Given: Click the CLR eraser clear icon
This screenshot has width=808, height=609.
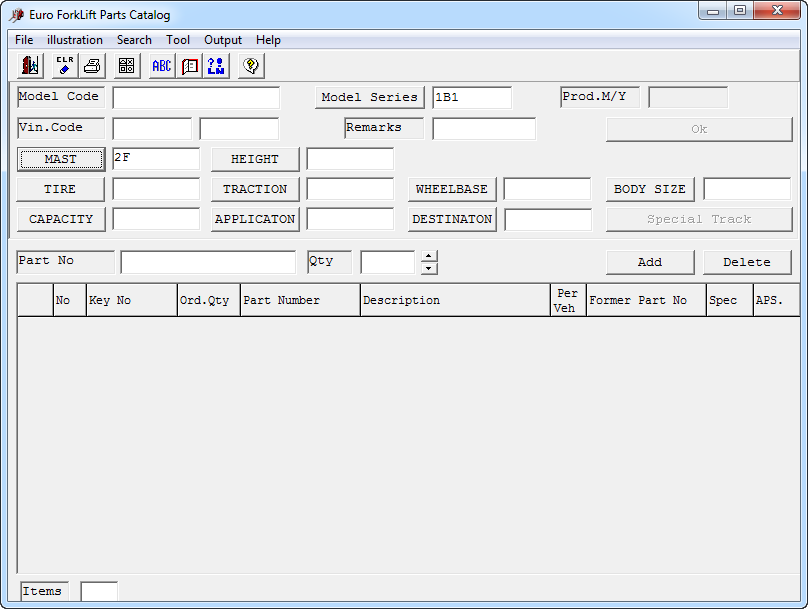Looking at the screenshot, I should click(x=65, y=66).
